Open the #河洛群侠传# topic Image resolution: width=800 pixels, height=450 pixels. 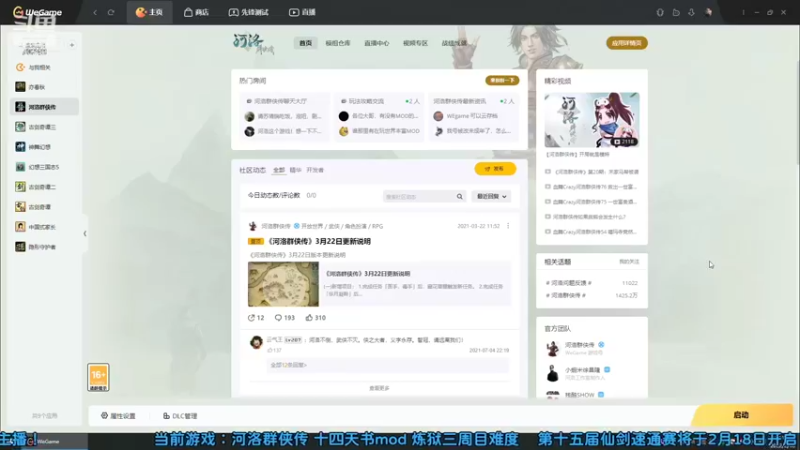(566, 295)
